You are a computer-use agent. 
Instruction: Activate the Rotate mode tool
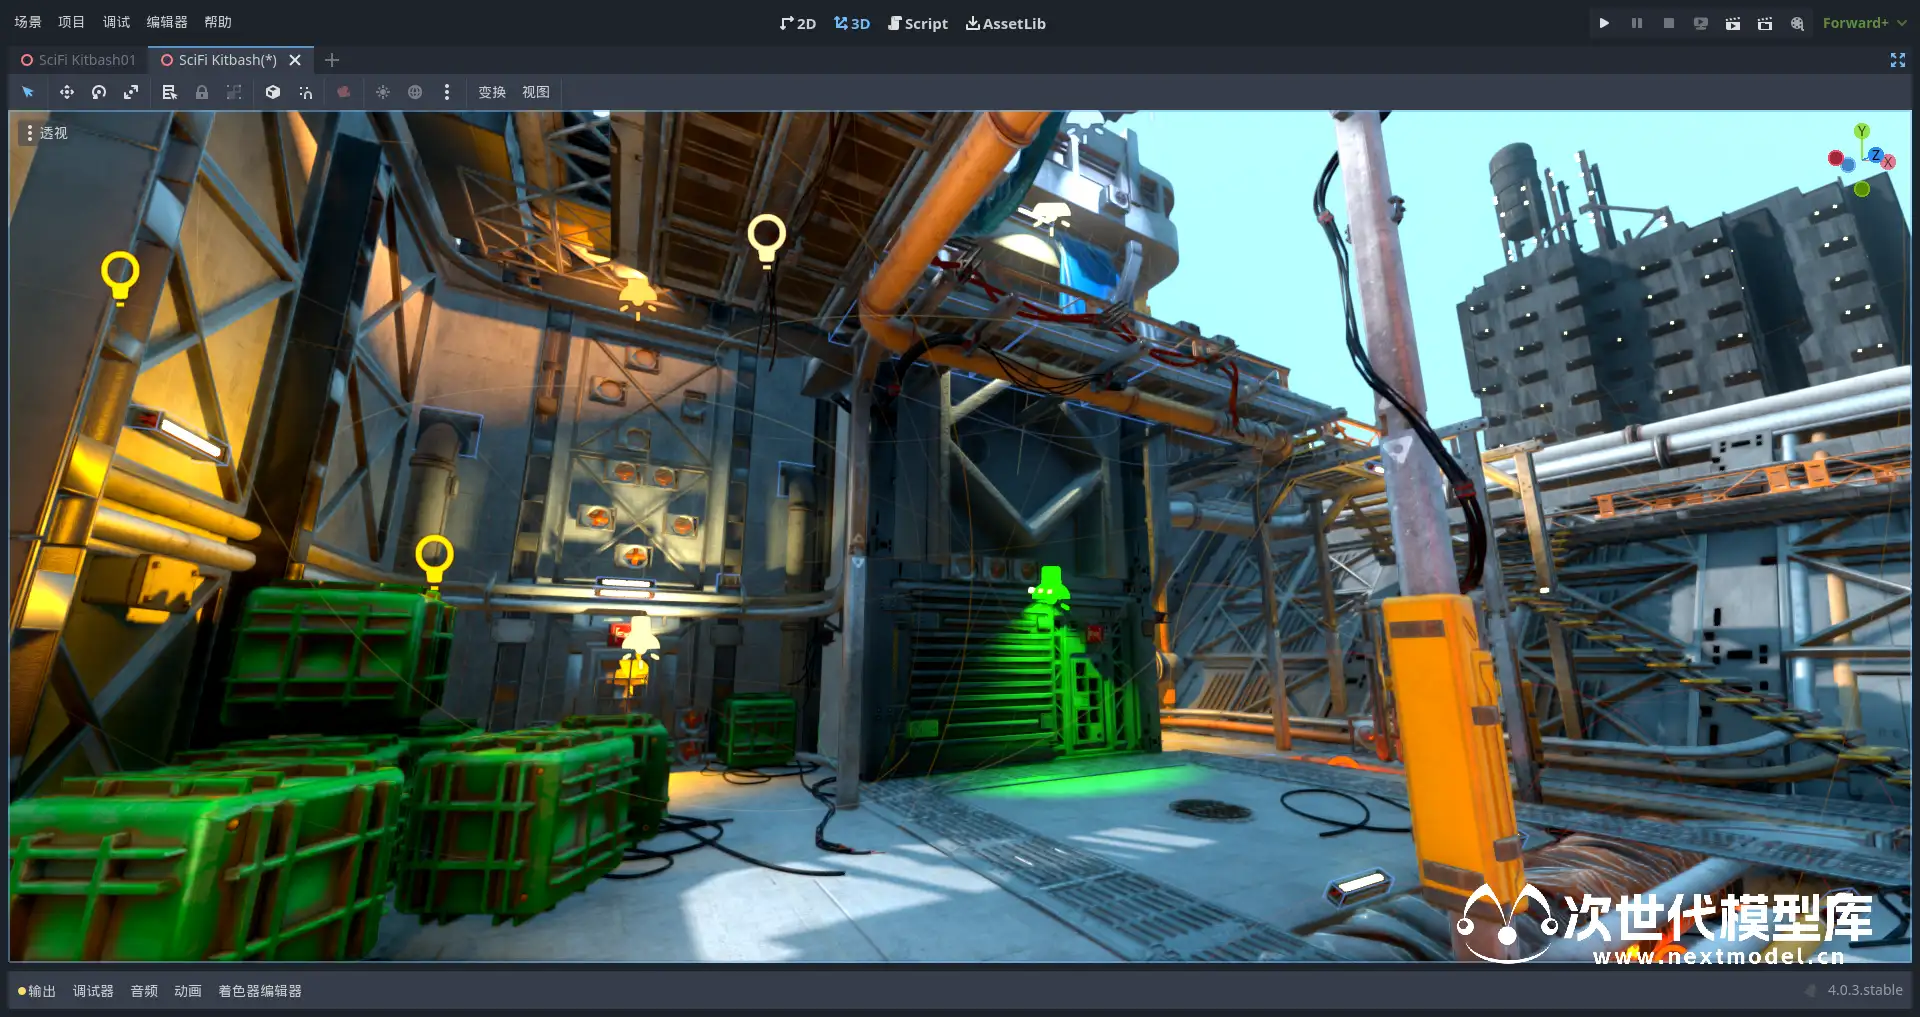[x=99, y=92]
